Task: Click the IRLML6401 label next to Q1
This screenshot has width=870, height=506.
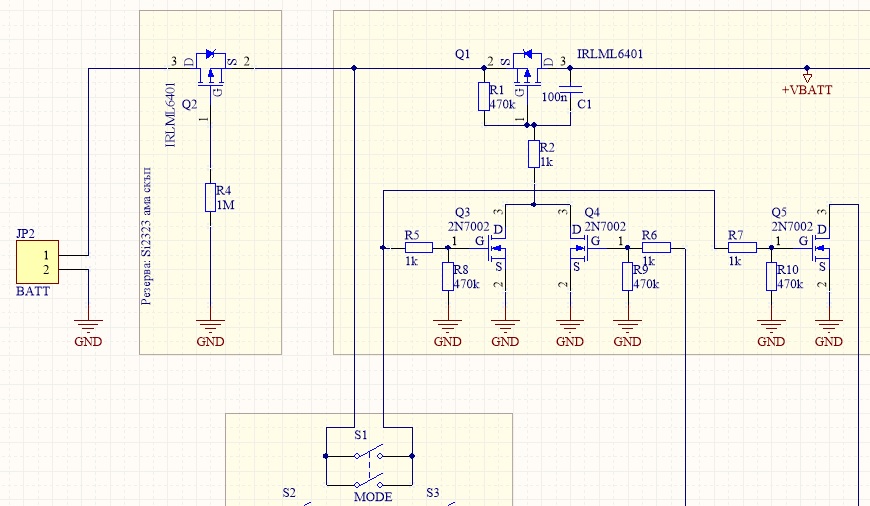Action: (610, 54)
